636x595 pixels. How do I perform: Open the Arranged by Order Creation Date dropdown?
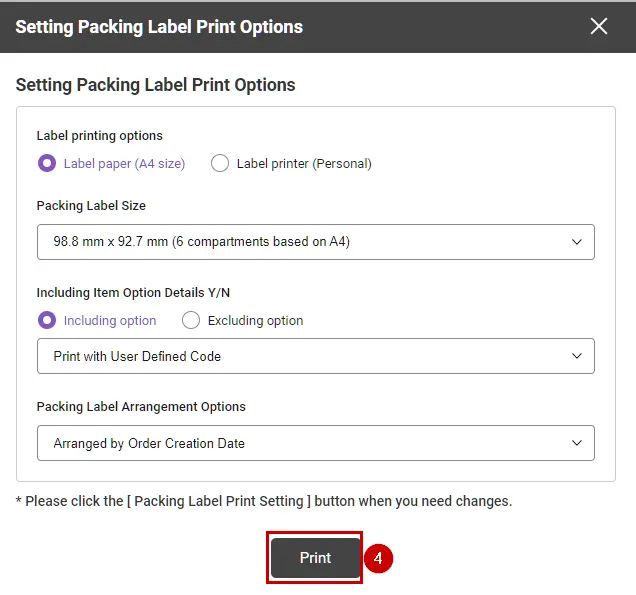(x=315, y=443)
